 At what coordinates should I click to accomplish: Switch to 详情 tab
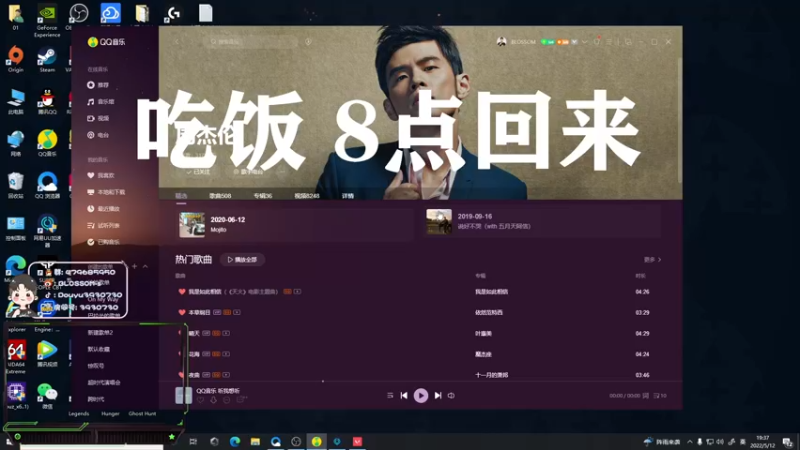(348, 196)
